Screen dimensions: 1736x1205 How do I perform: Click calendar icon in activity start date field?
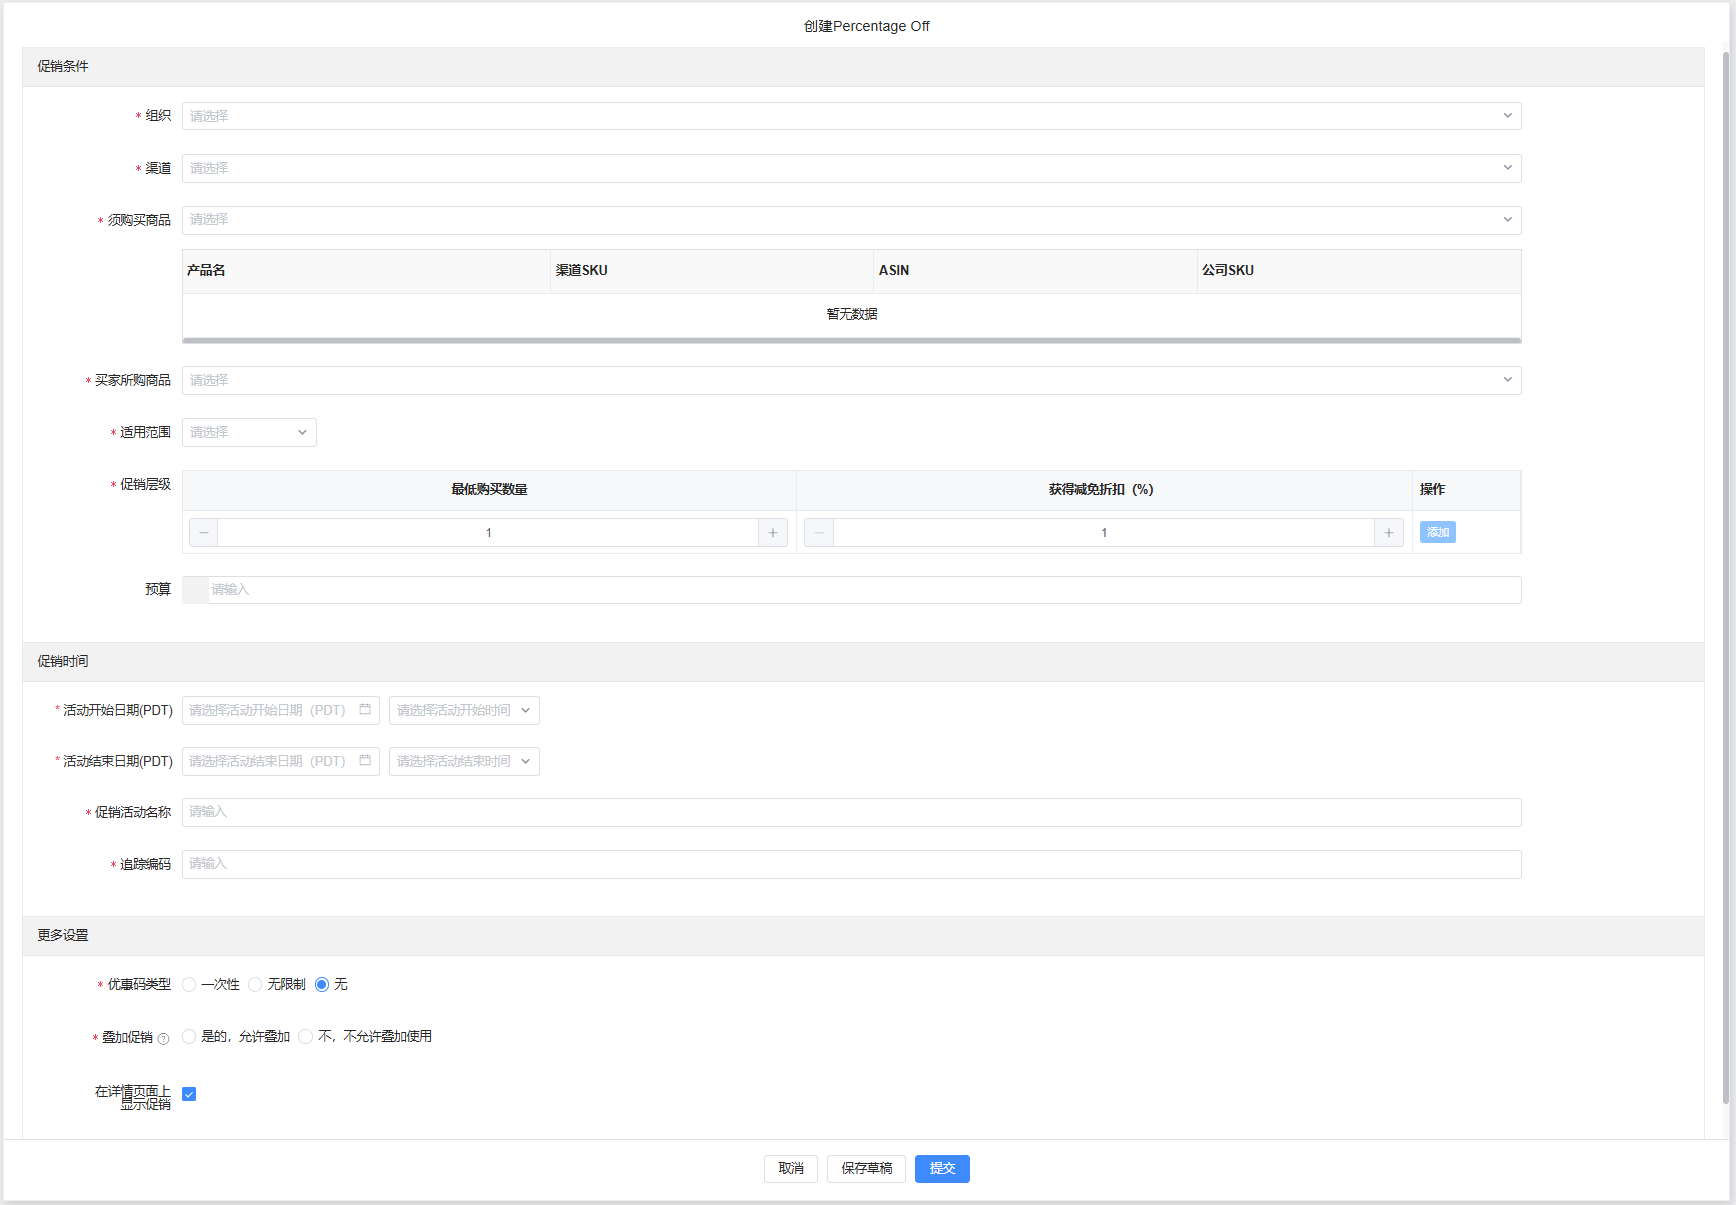365,710
